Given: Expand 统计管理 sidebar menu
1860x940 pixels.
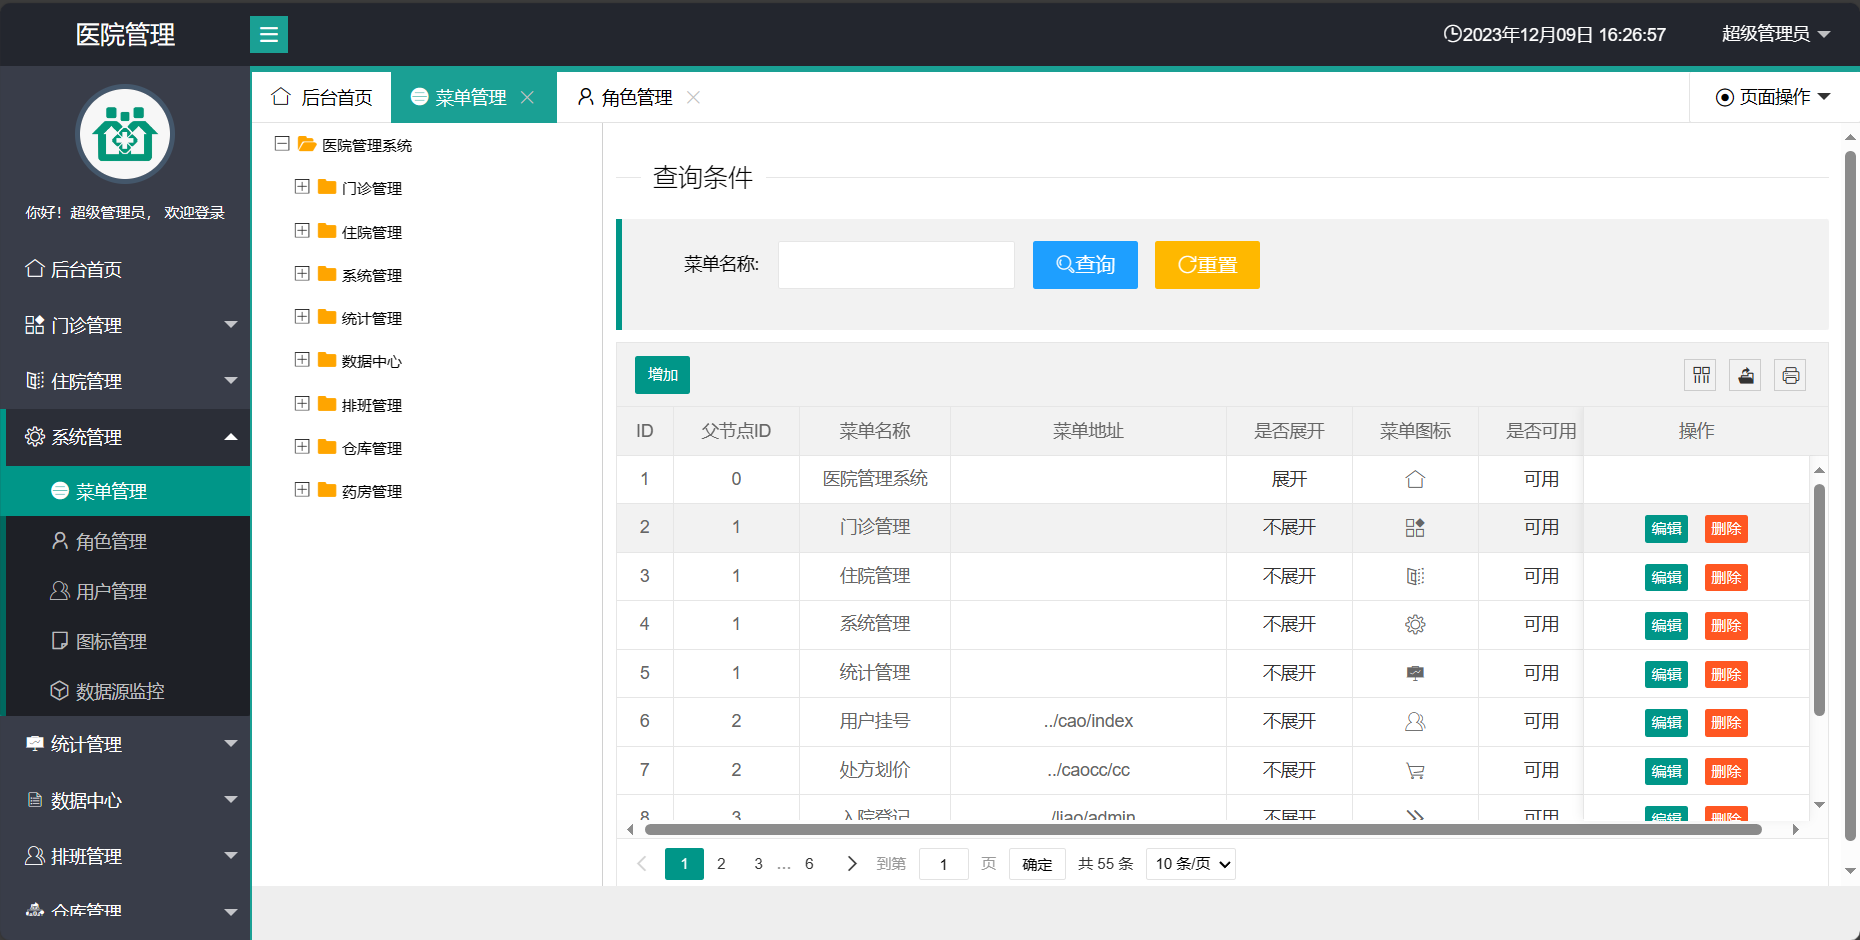Looking at the screenshot, I should point(125,744).
